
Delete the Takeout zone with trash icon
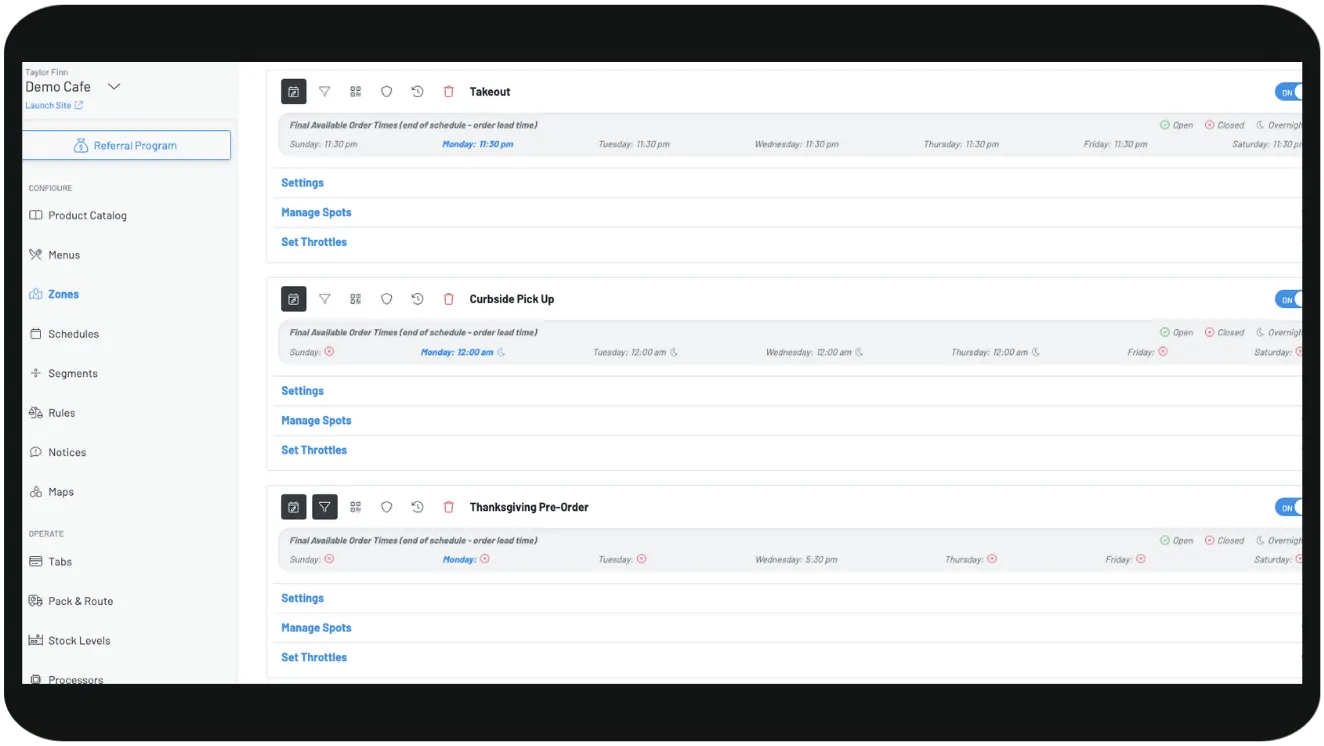point(448,91)
